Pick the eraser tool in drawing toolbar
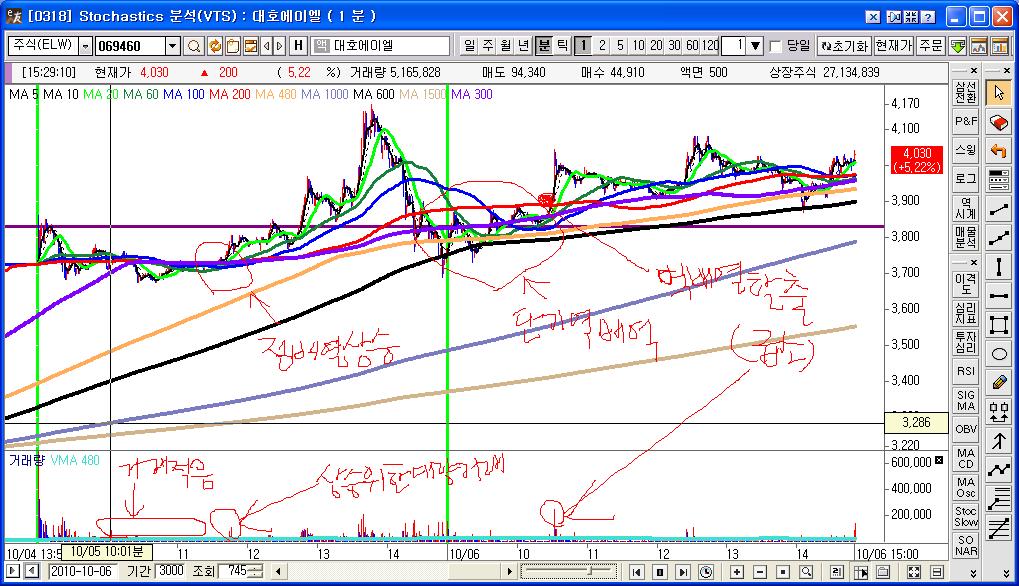Screen dimensions: 1019x586 [x=998, y=122]
